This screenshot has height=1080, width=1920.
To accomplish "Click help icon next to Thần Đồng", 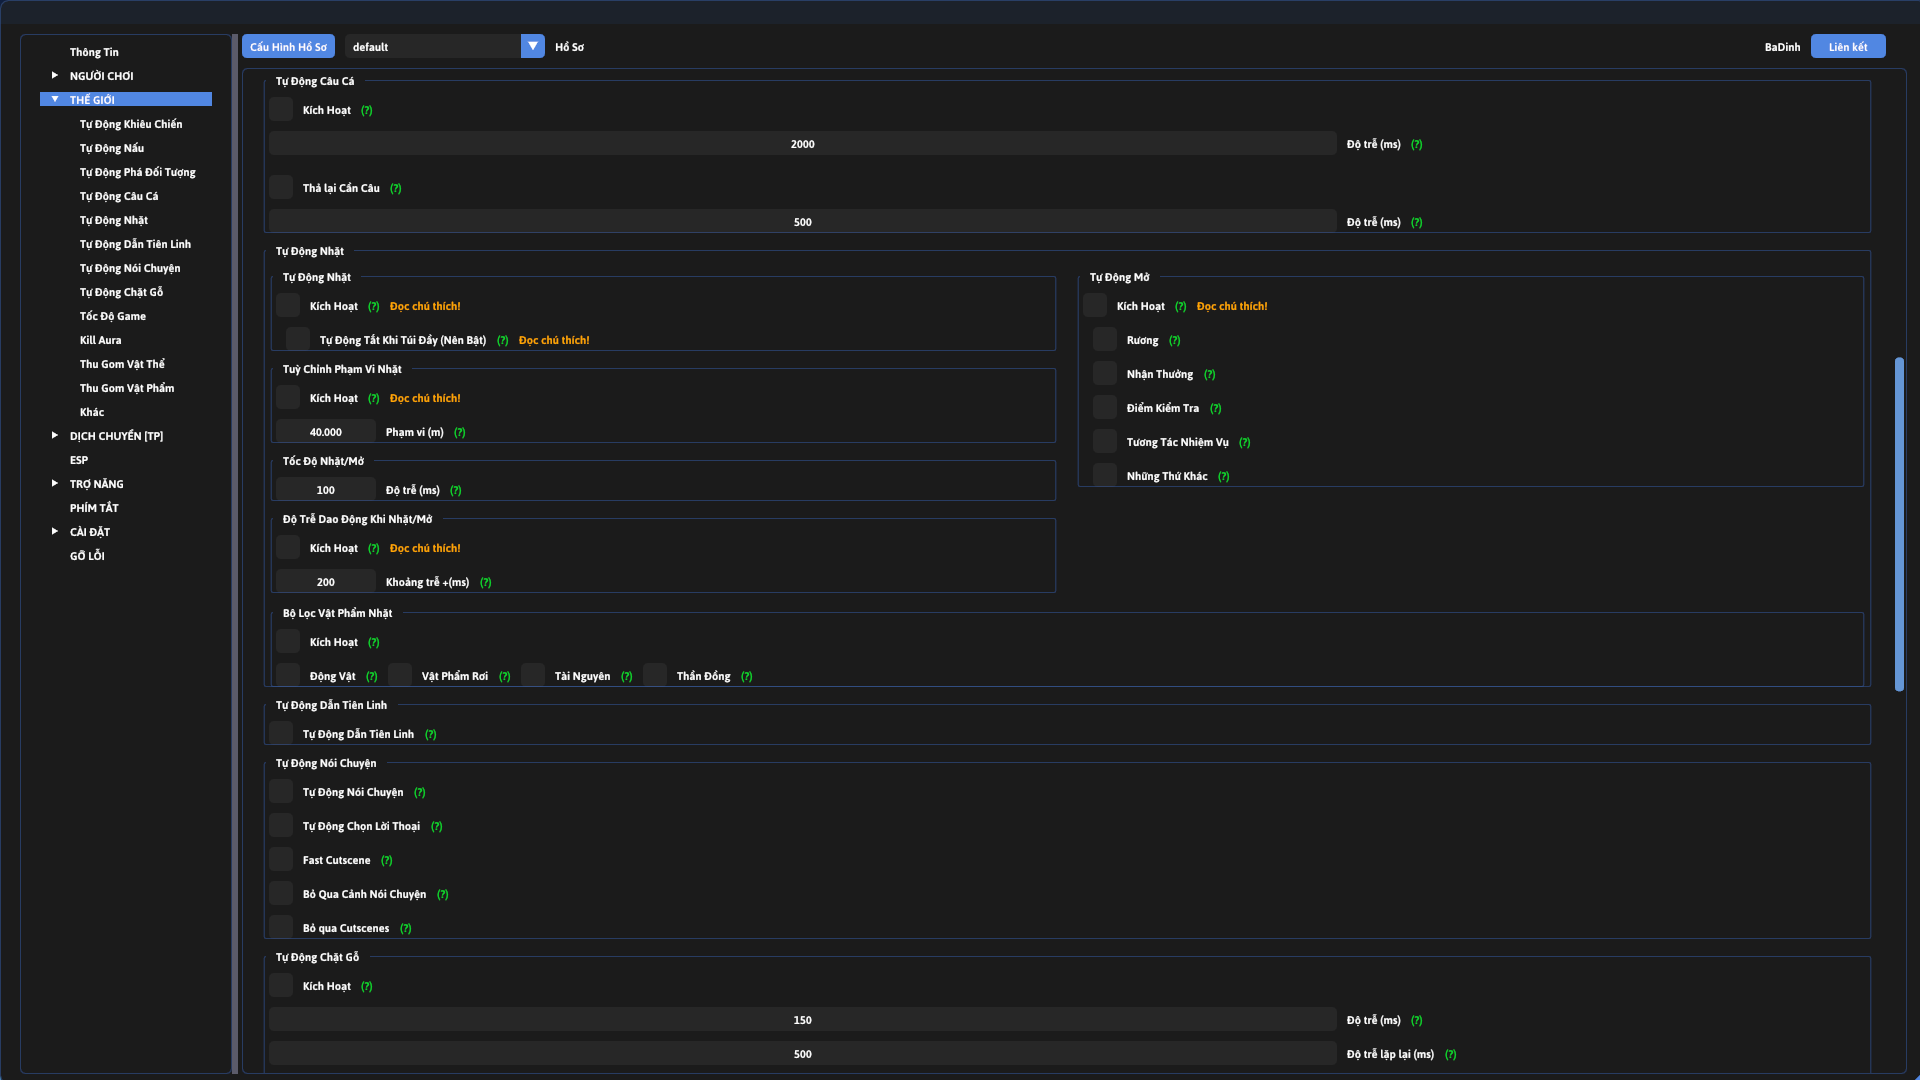I will [746, 677].
